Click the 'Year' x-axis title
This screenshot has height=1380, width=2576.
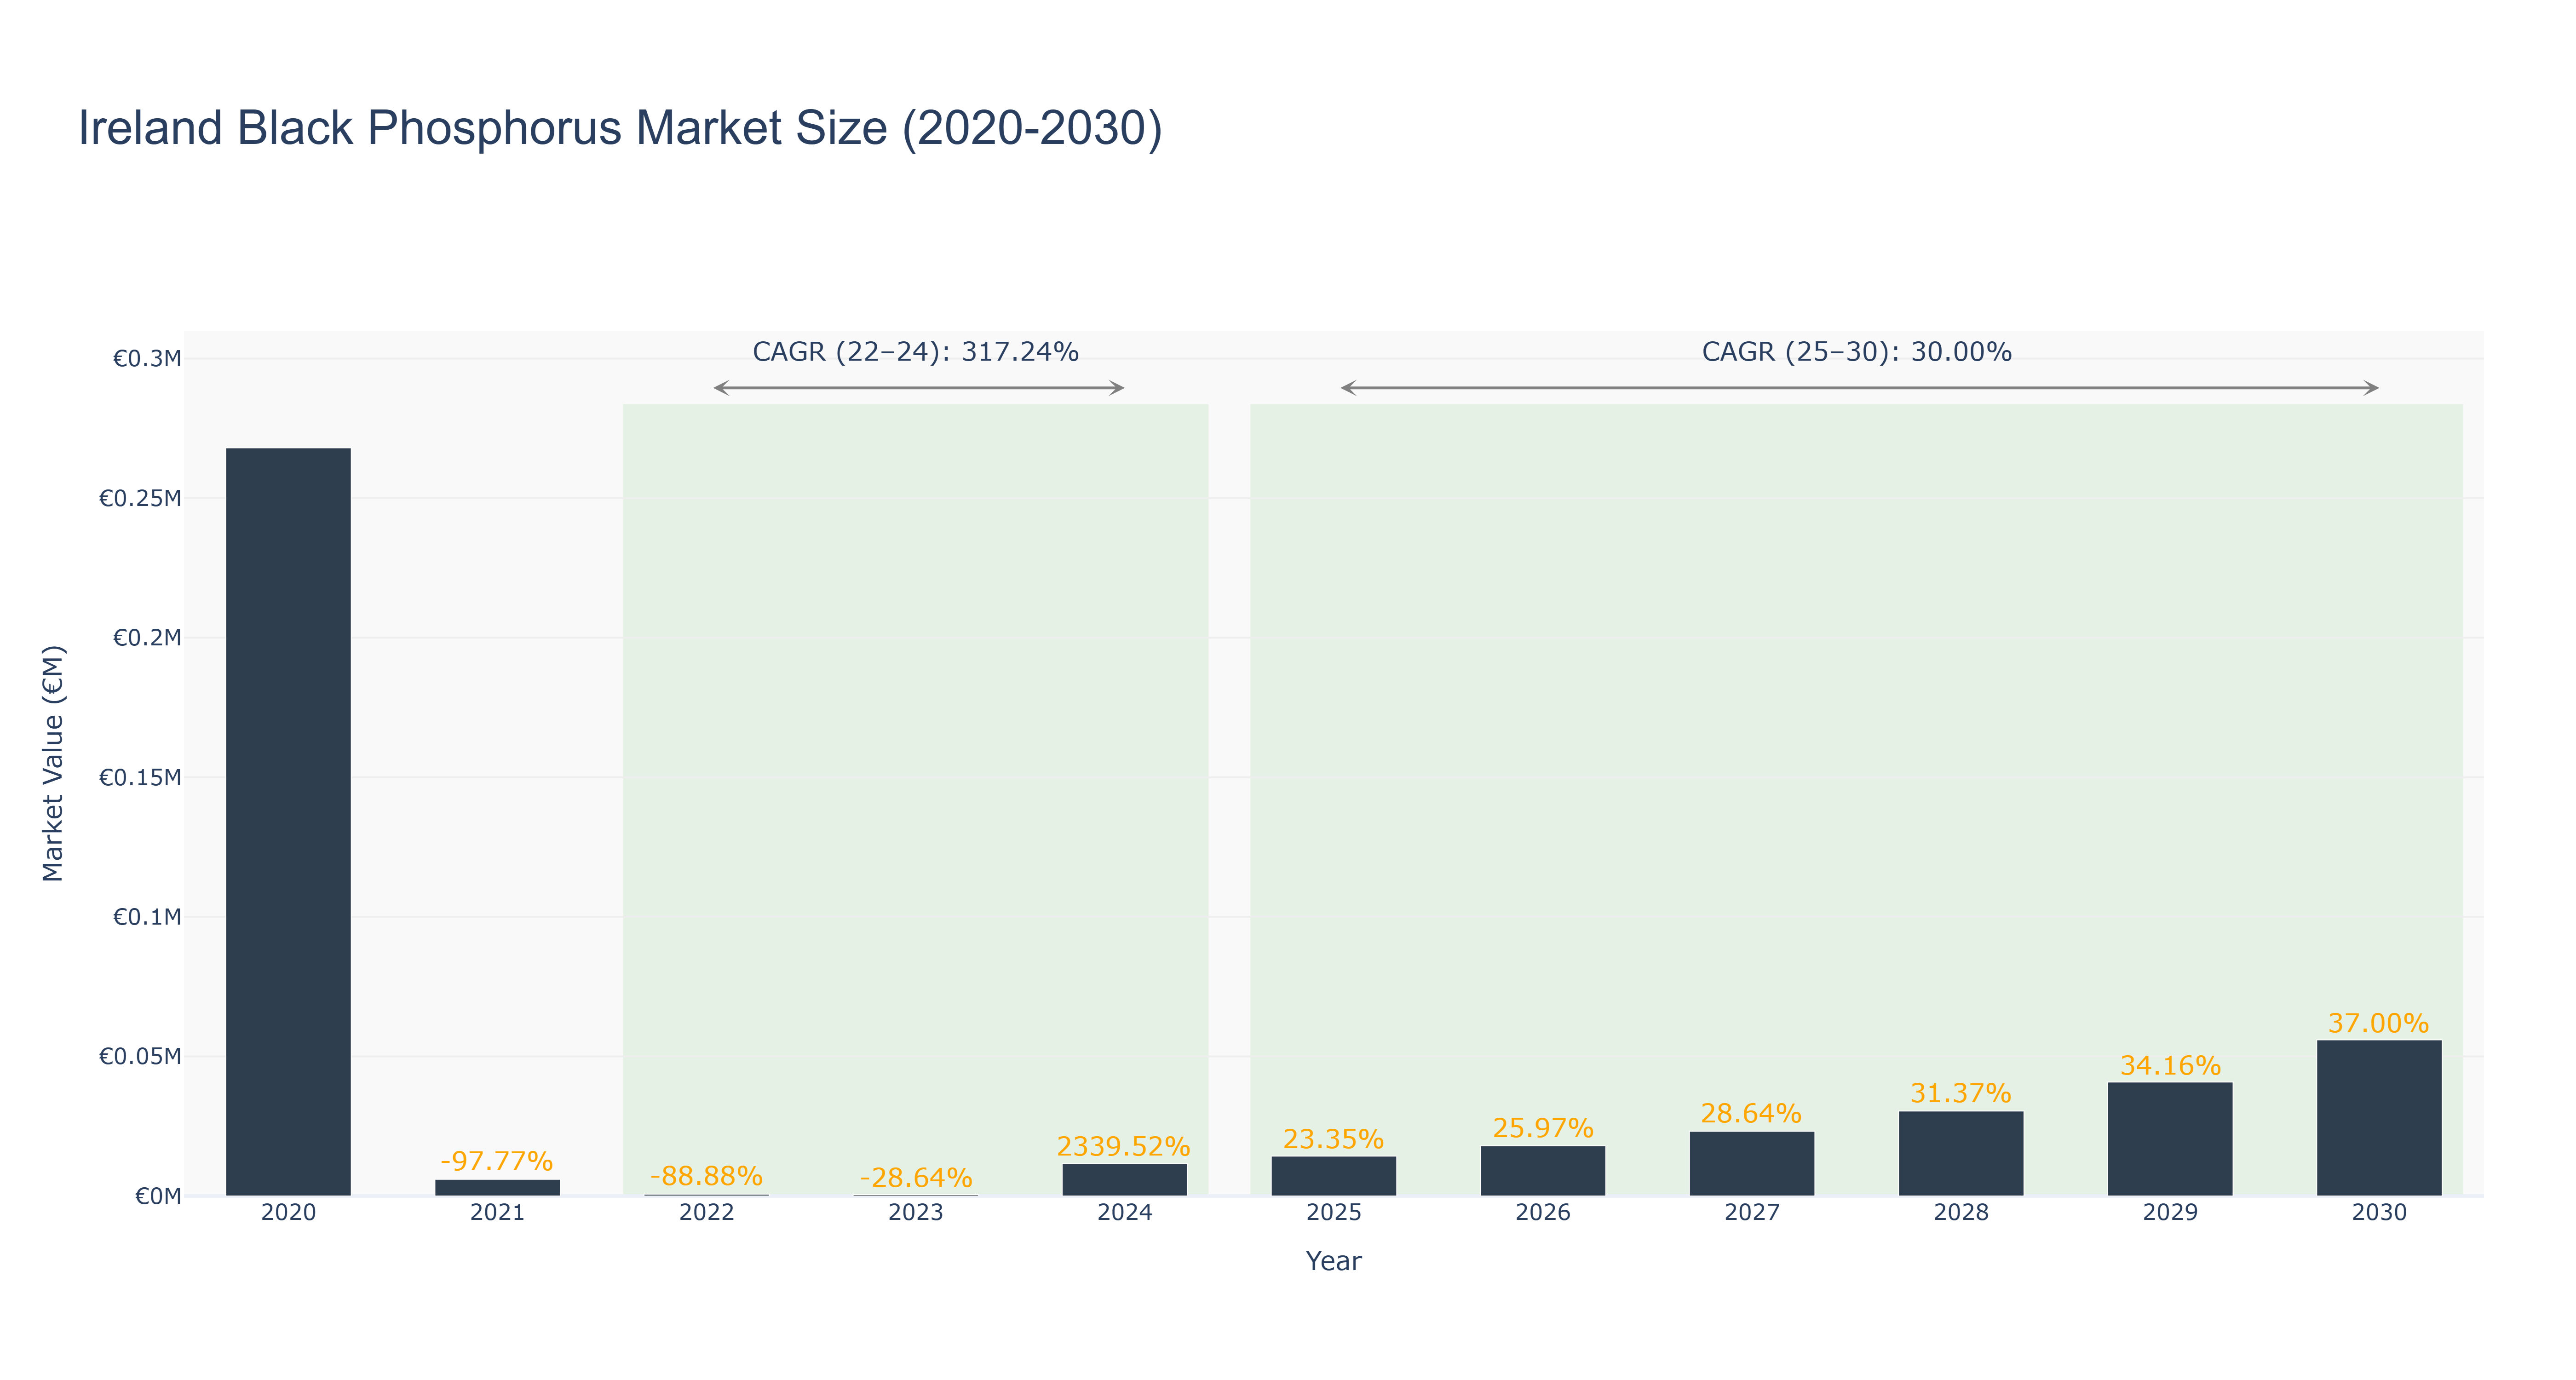tap(1334, 1261)
